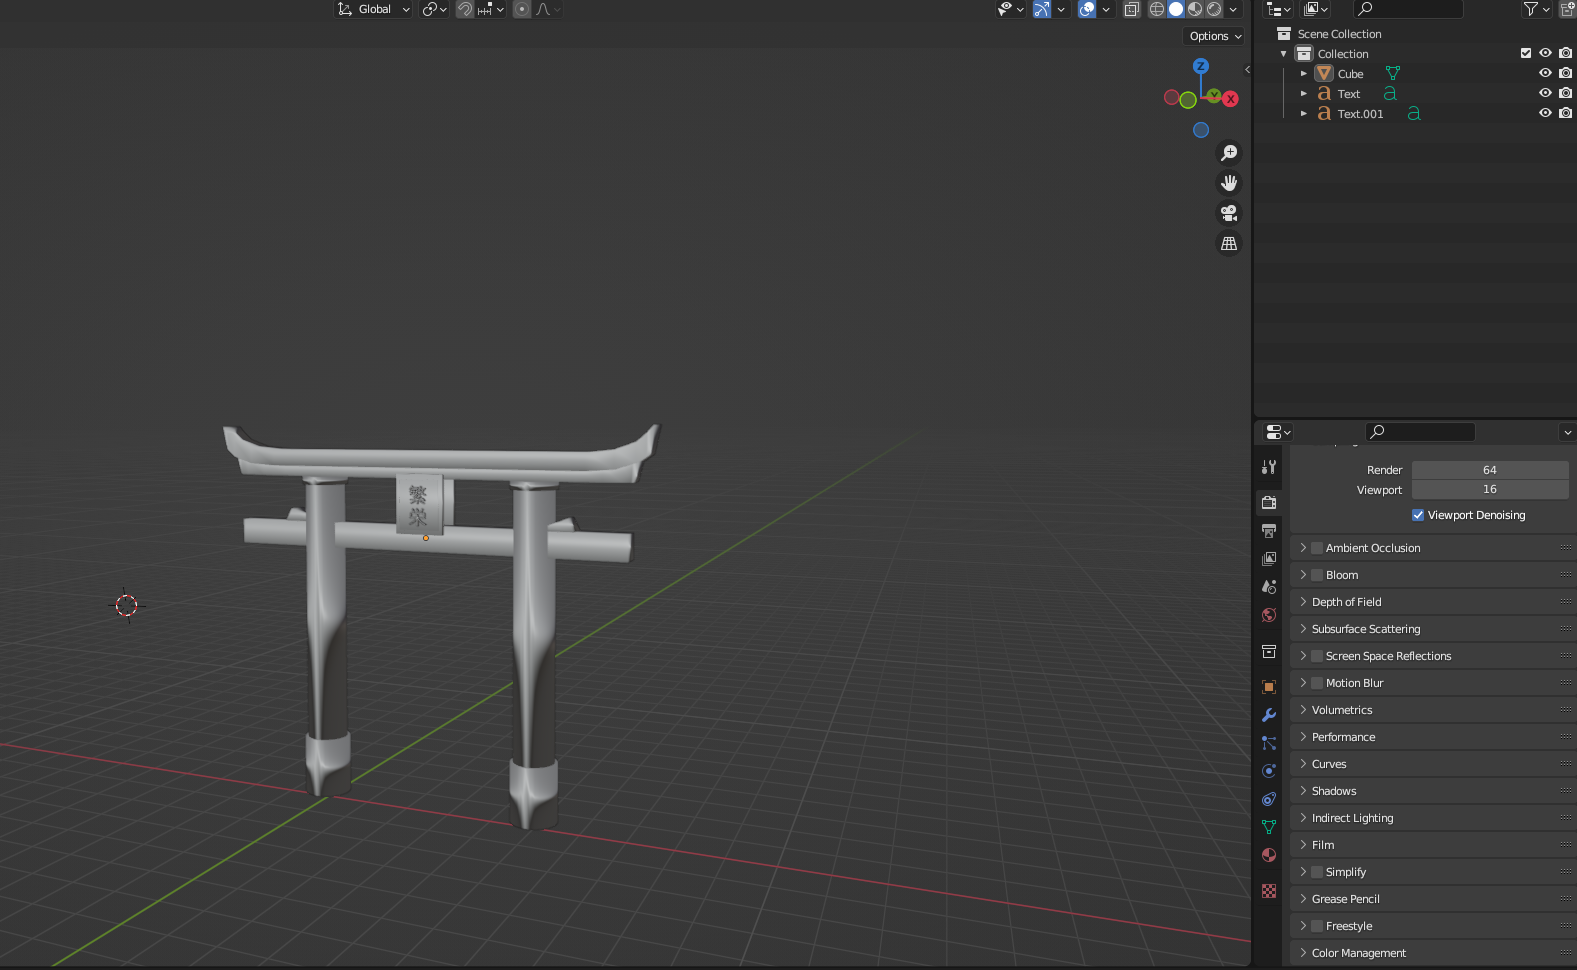
Task: Uncheck Collection exclude checkbox in outliner
Action: (1526, 53)
